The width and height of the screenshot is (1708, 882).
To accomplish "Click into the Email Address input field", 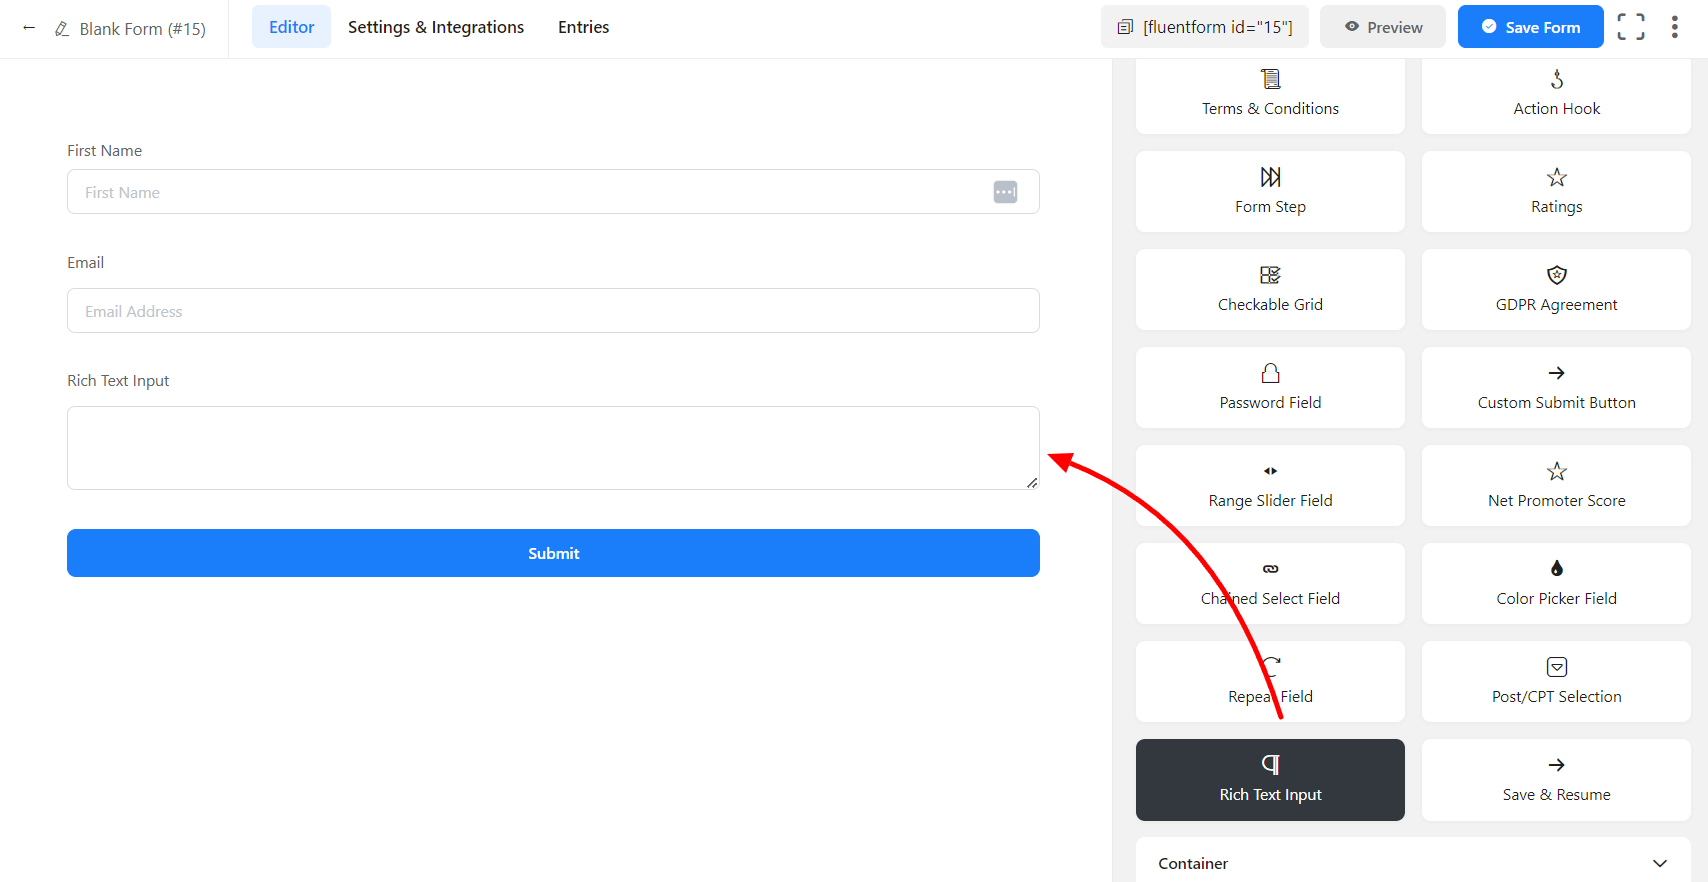I will (x=552, y=311).
